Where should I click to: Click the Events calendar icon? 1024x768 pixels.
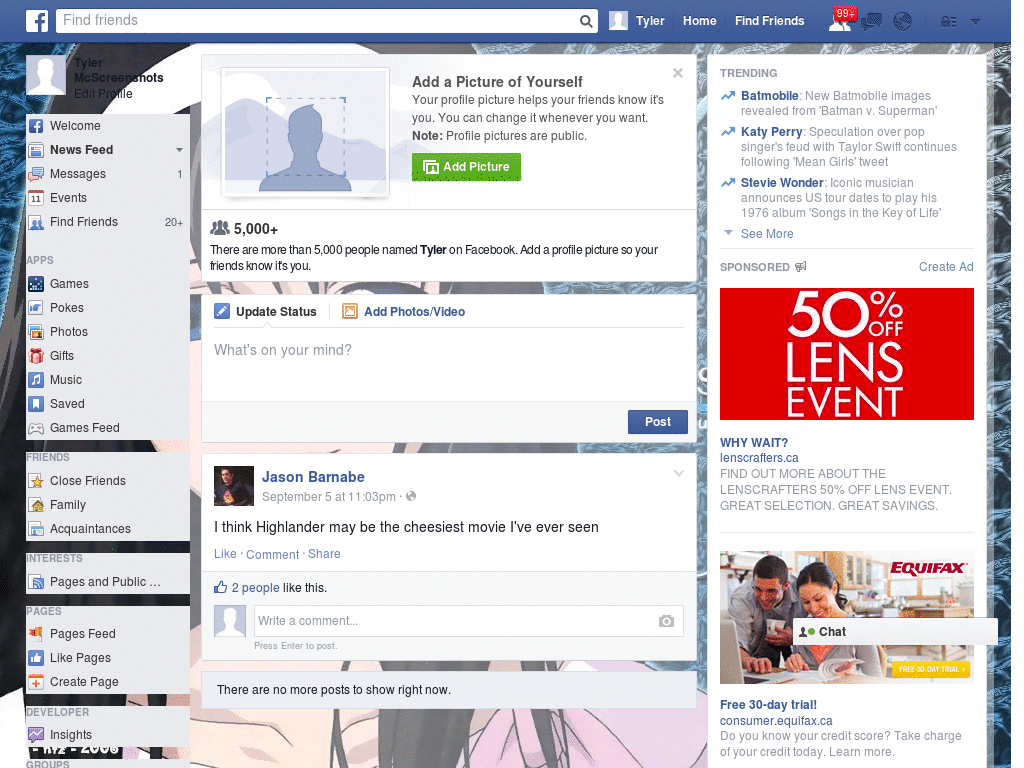tap(36, 198)
